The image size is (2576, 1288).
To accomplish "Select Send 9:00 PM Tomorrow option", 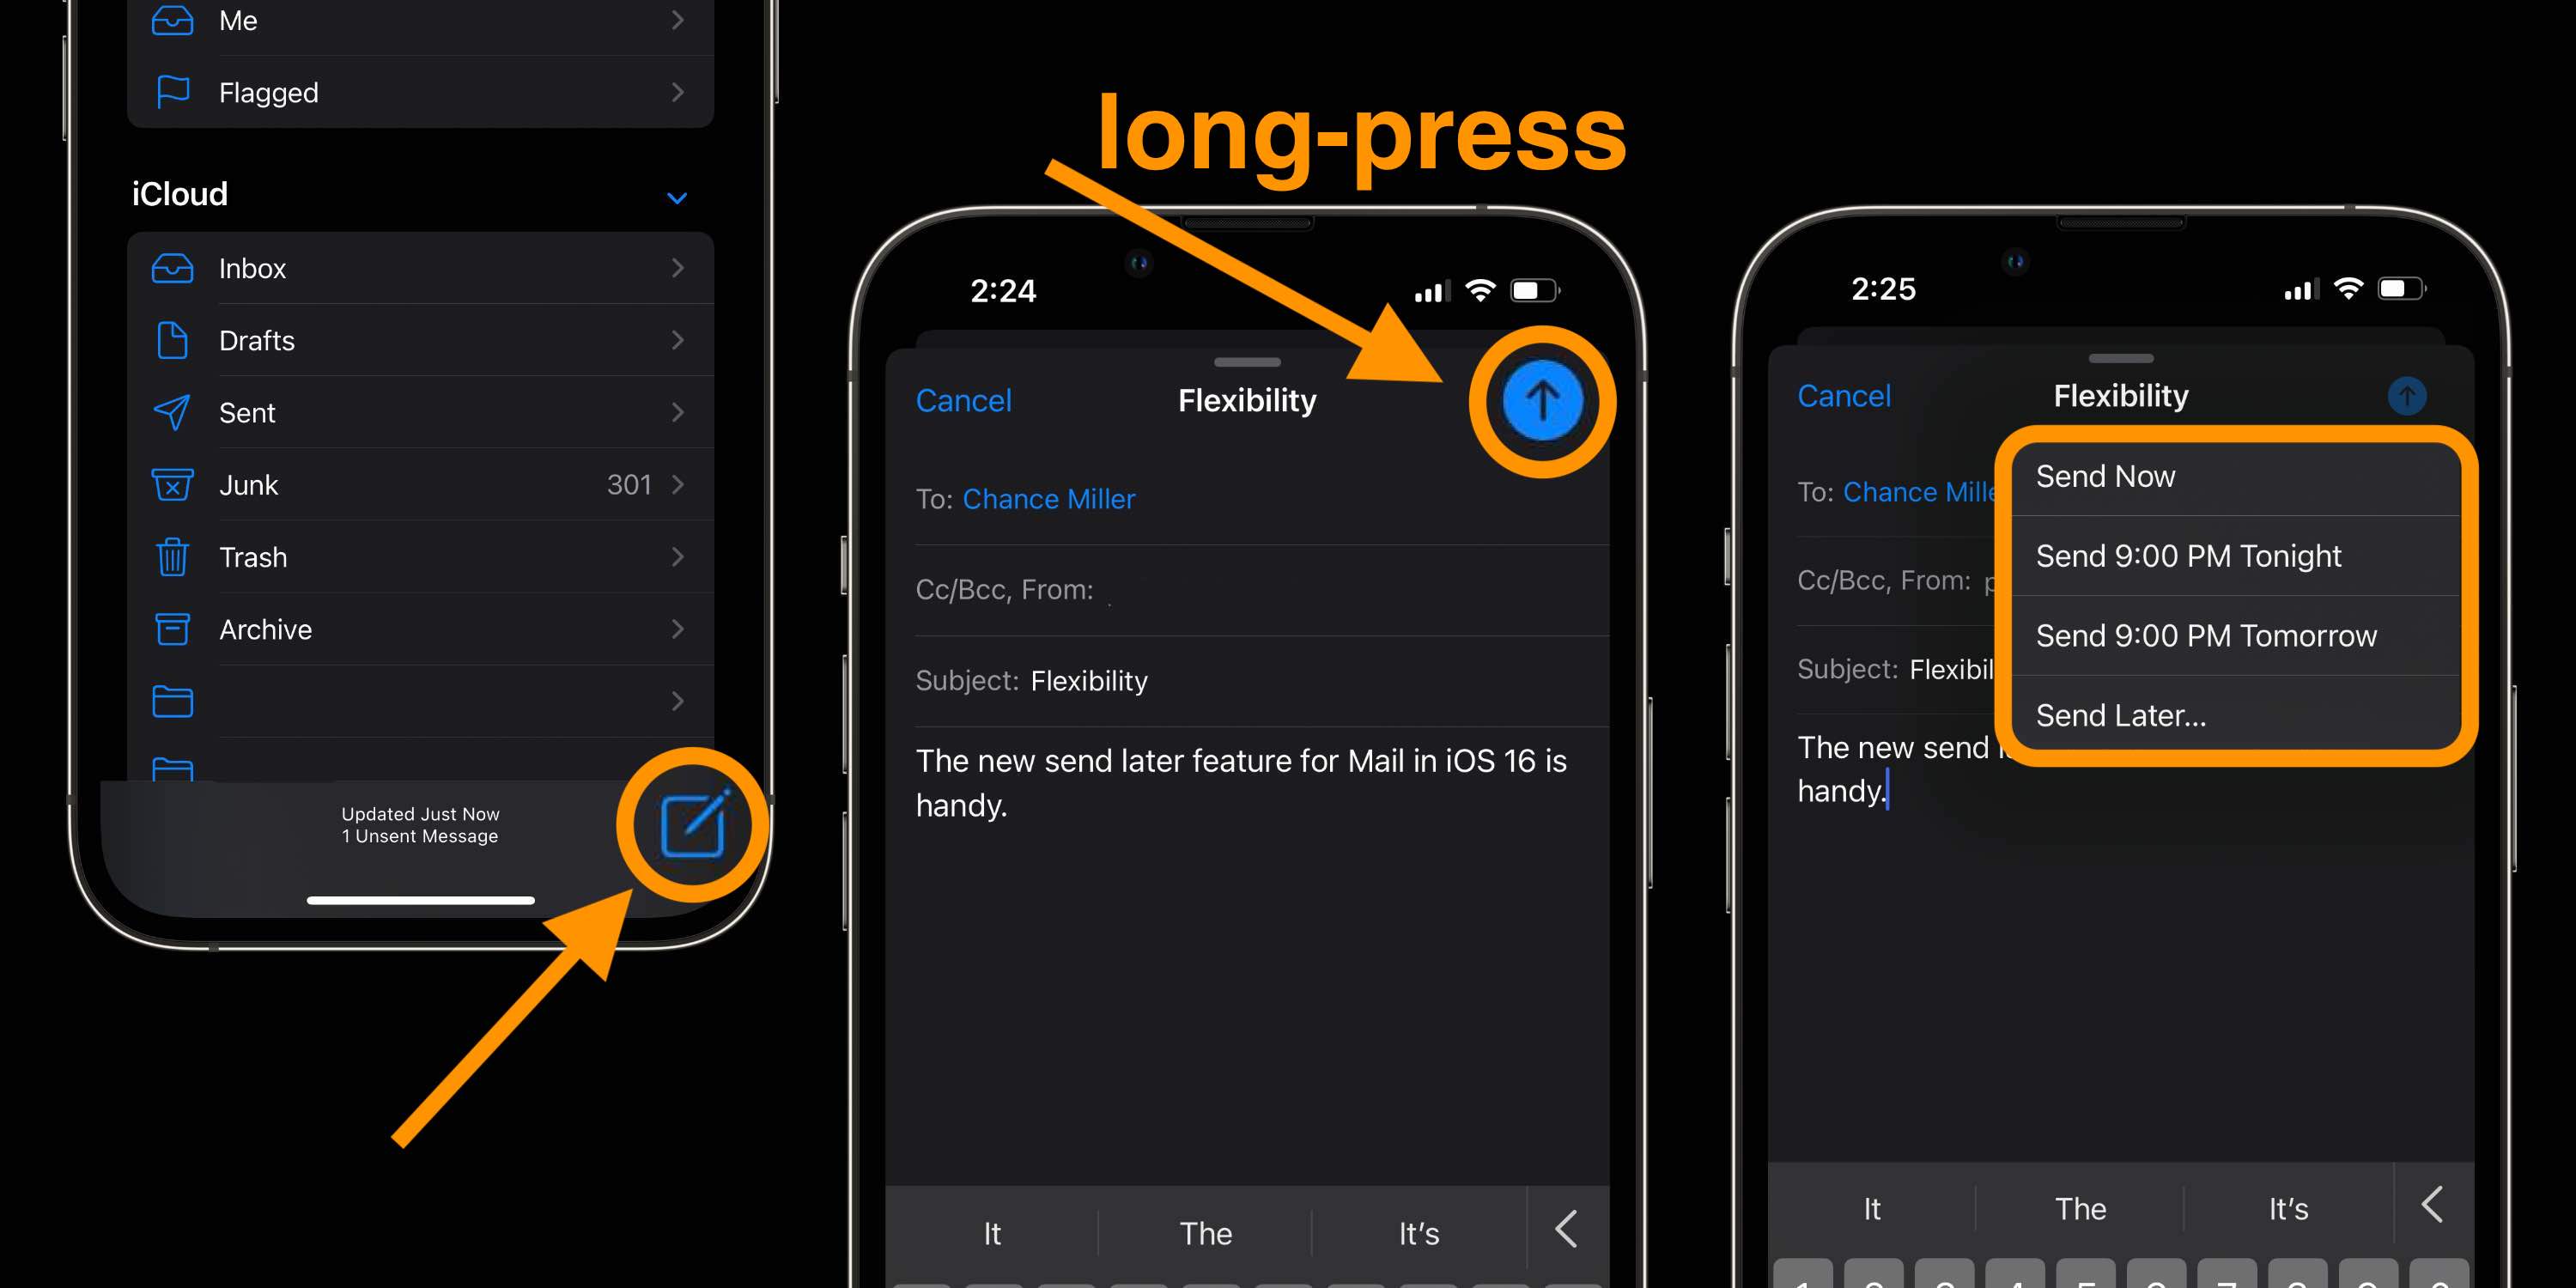I will [2207, 635].
